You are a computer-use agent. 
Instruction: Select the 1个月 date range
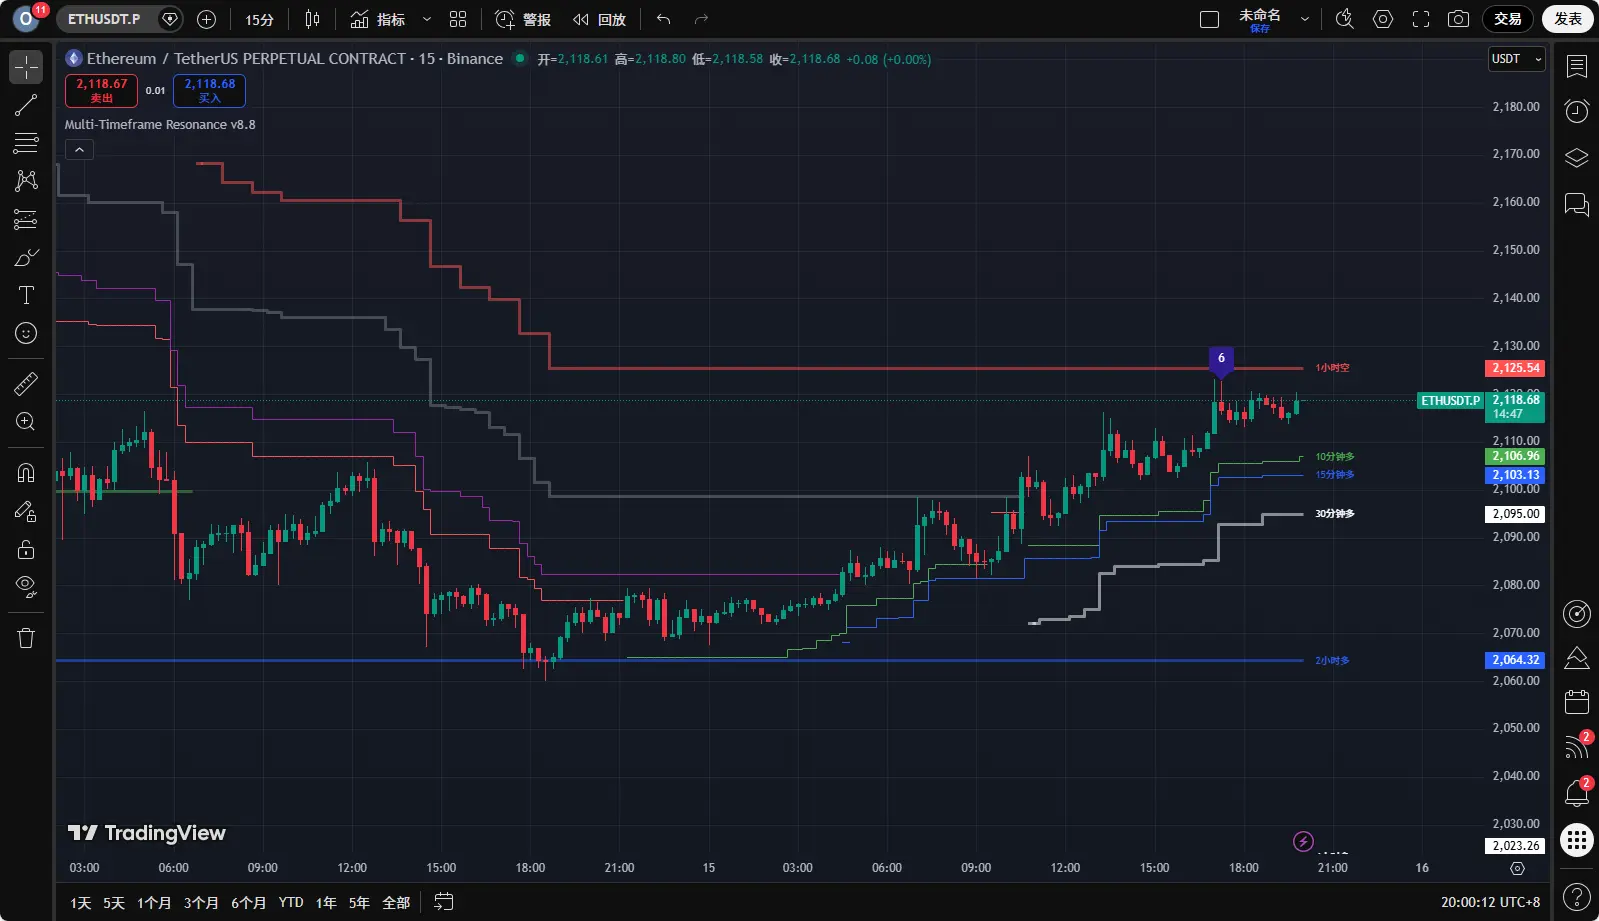[x=154, y=903]
